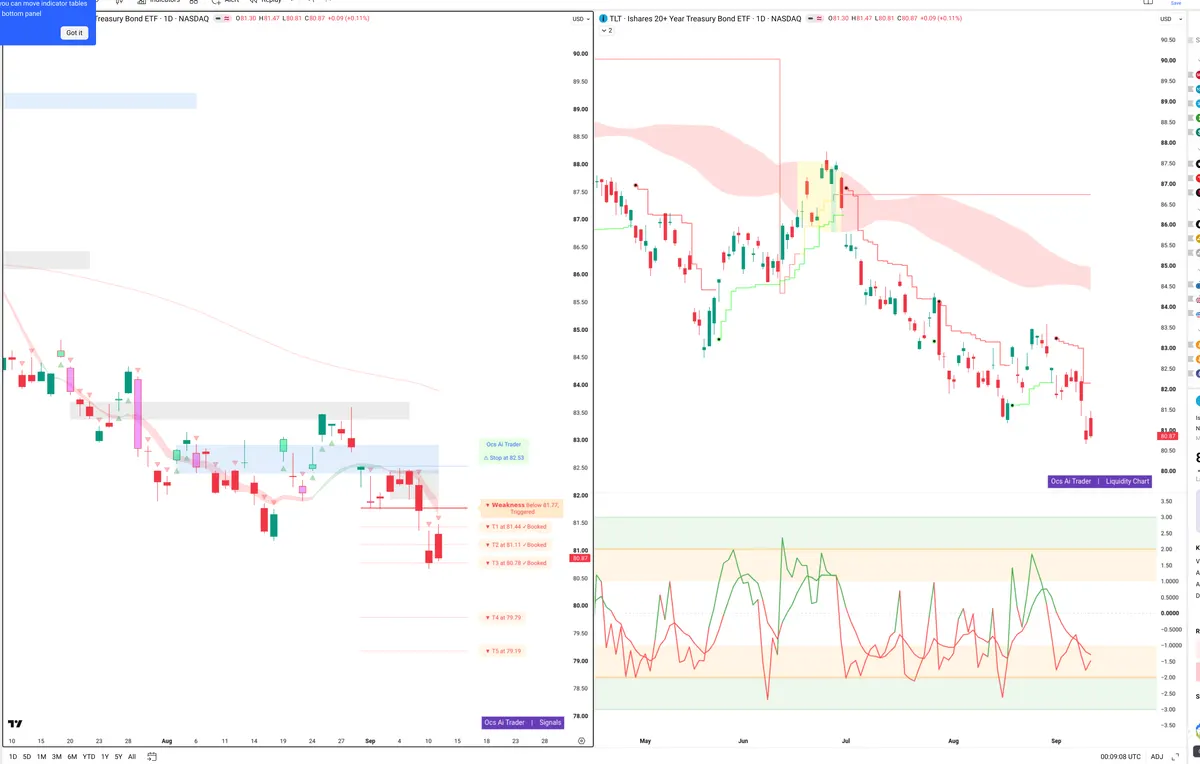Click the 80.87 last price tag on left chart
Image resolution: width=1200 pixels, height=764 pixels.
point(580,558)
